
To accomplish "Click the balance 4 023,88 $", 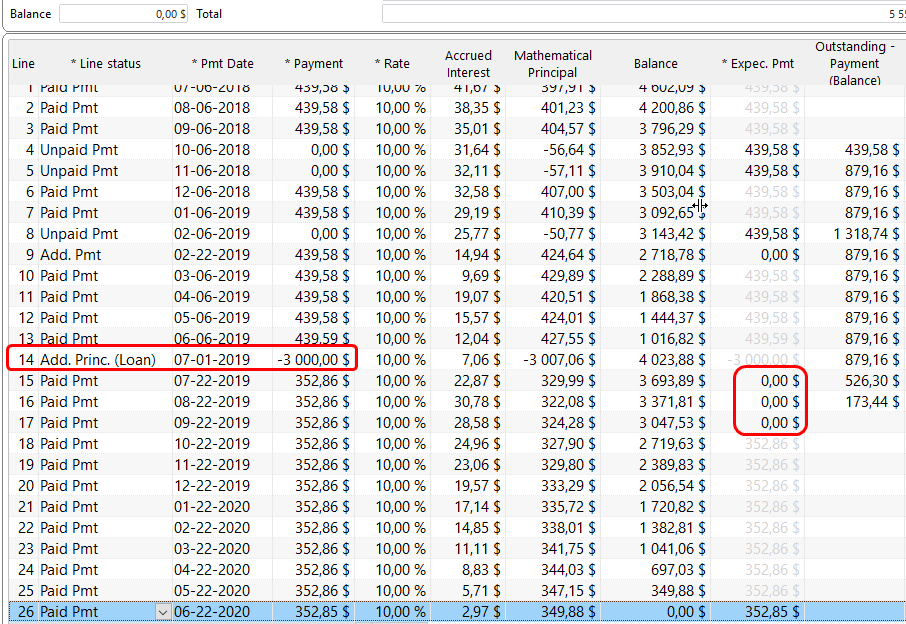I will (x=672, y=360).
